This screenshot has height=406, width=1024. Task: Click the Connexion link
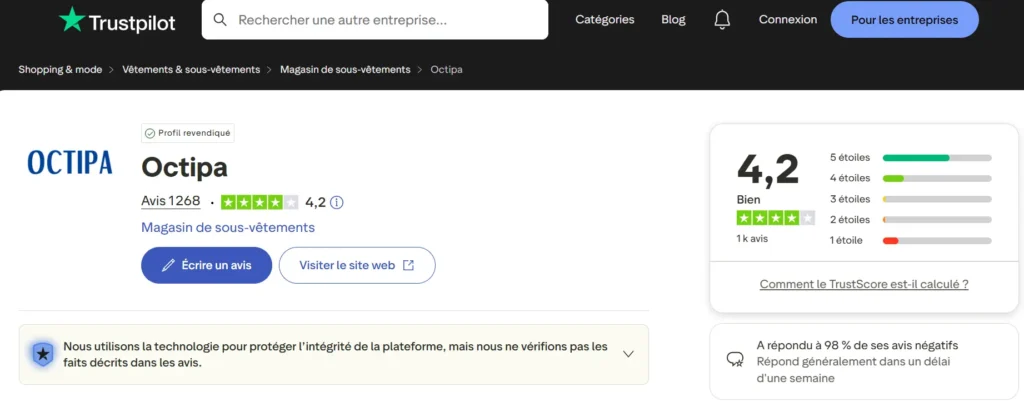(x=788, y=20)
